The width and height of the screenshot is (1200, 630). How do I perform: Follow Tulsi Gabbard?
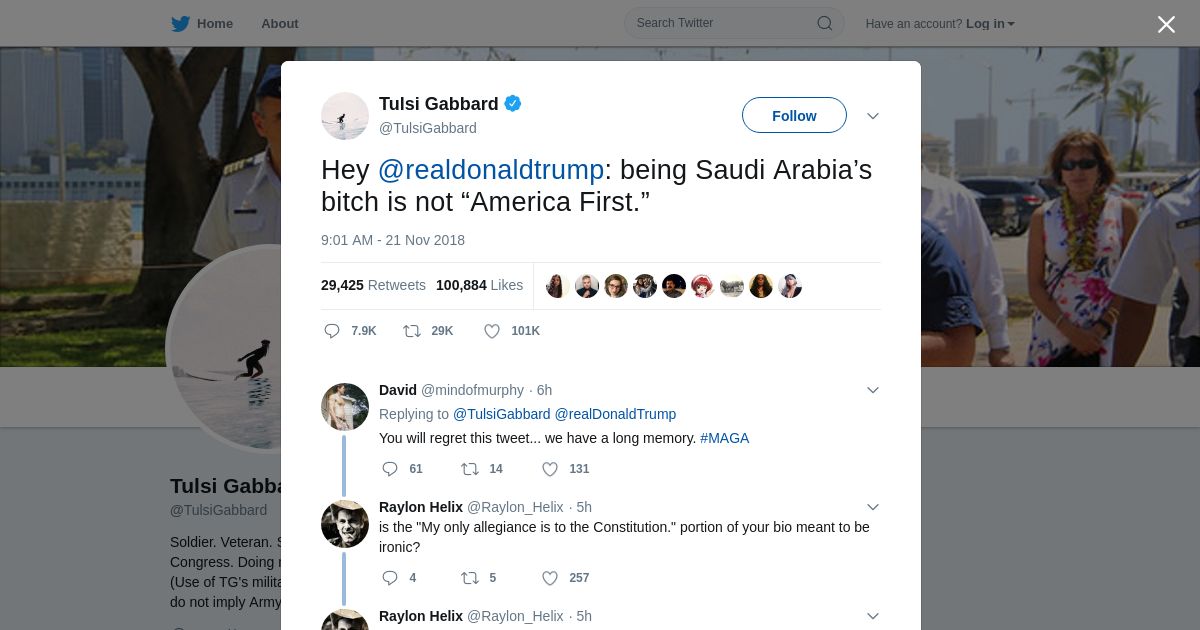click(x=794, y=116)
